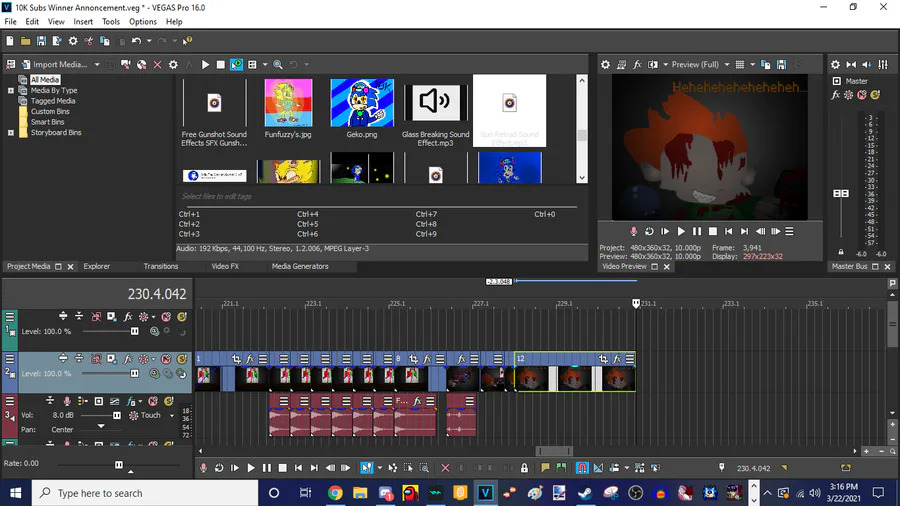Open track 1 hamburger menu

[10, 317]
